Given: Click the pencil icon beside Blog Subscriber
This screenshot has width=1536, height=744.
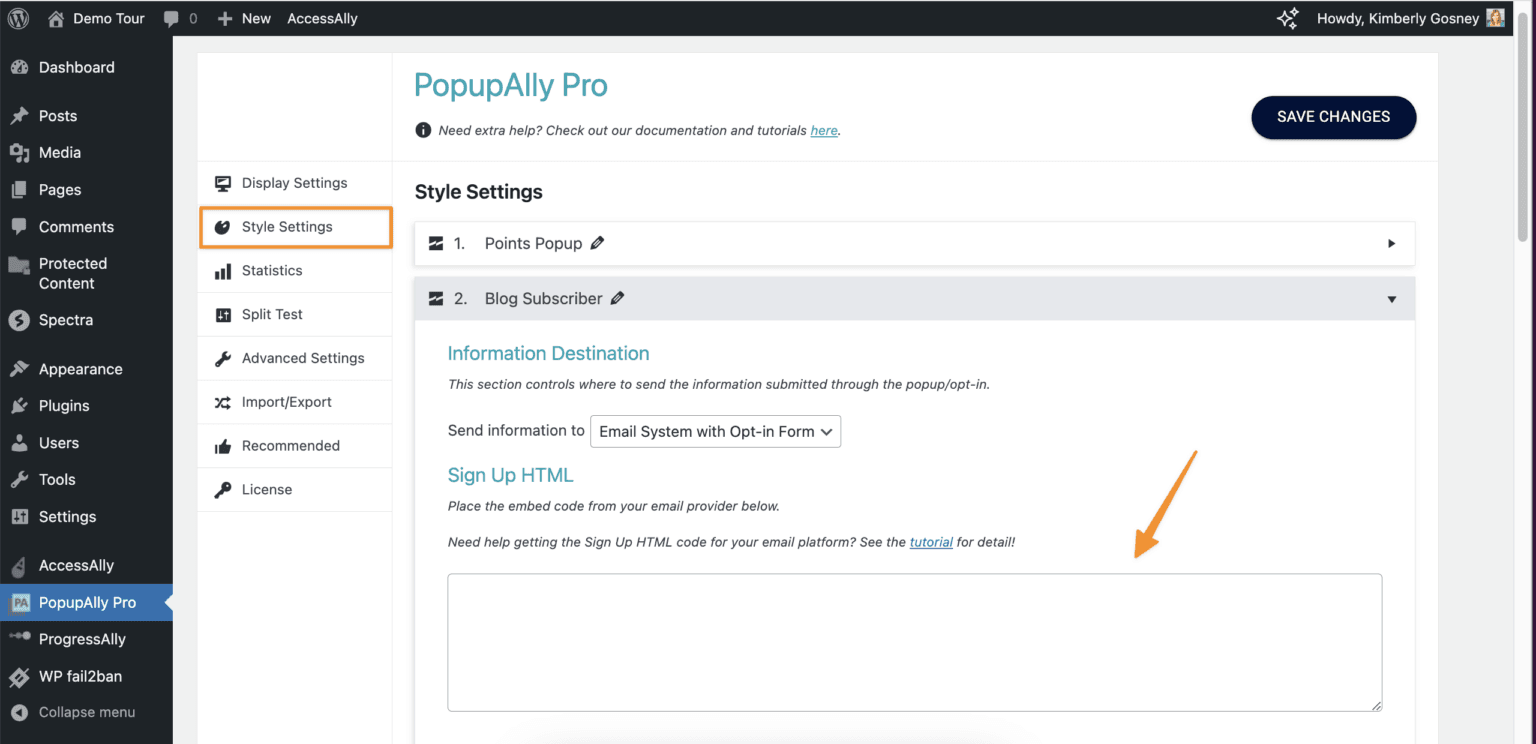Looking at the screenshot, I should pos(617,298).
